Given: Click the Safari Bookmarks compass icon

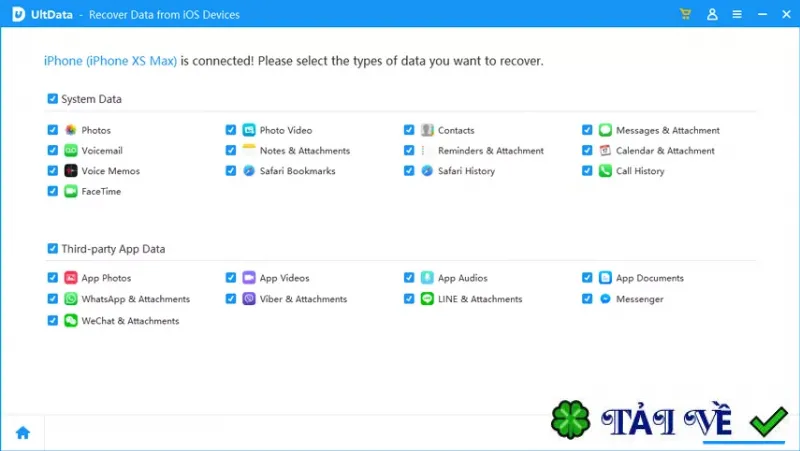Looking at the screenshot, I should (248, 171).
